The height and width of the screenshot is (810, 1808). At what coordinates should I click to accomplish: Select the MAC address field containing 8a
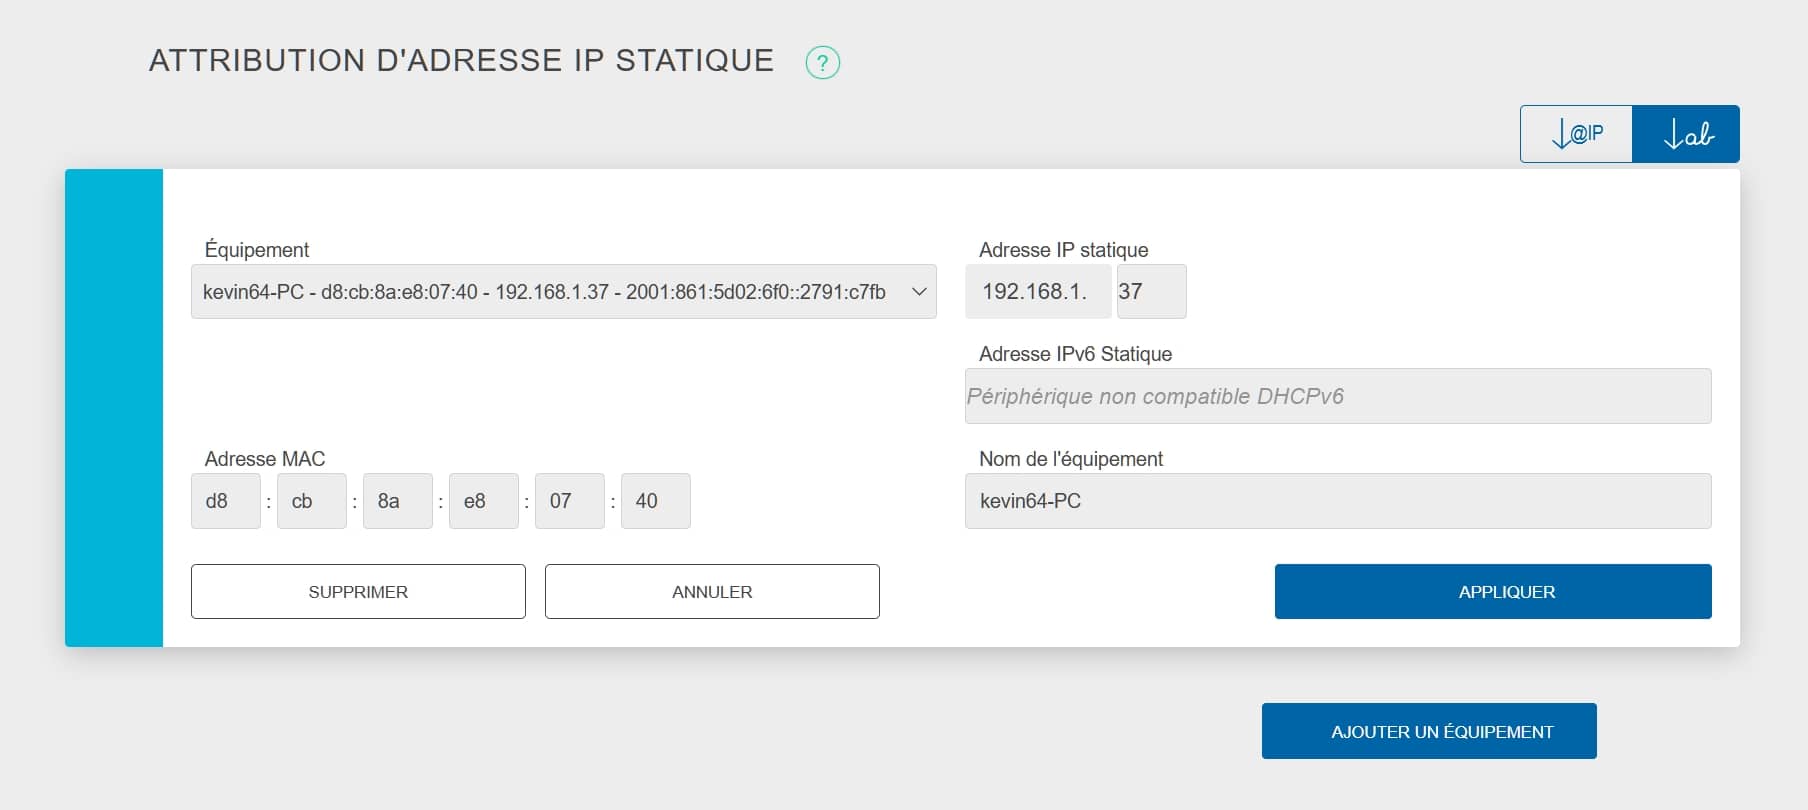398,501
